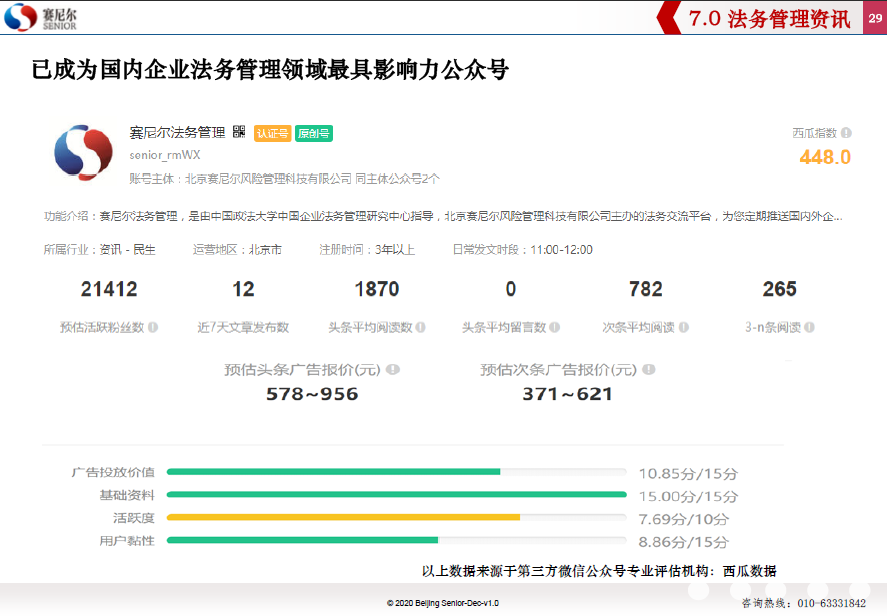This screenshot has height=616, width=887.
Task: Click the page number 29 badge
Action: 875,18
